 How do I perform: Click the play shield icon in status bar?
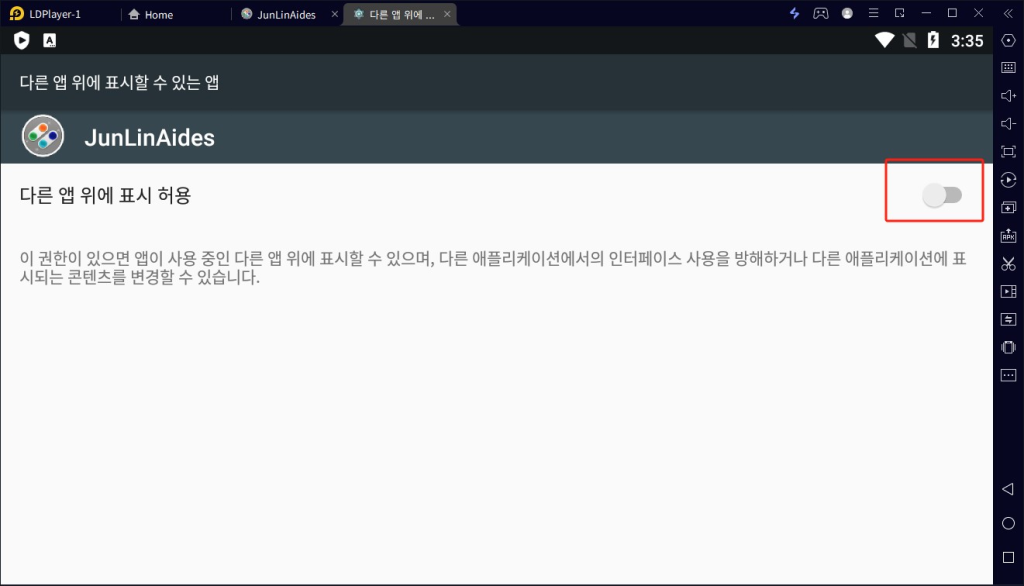pyautogui.click(x=22, y=41)
